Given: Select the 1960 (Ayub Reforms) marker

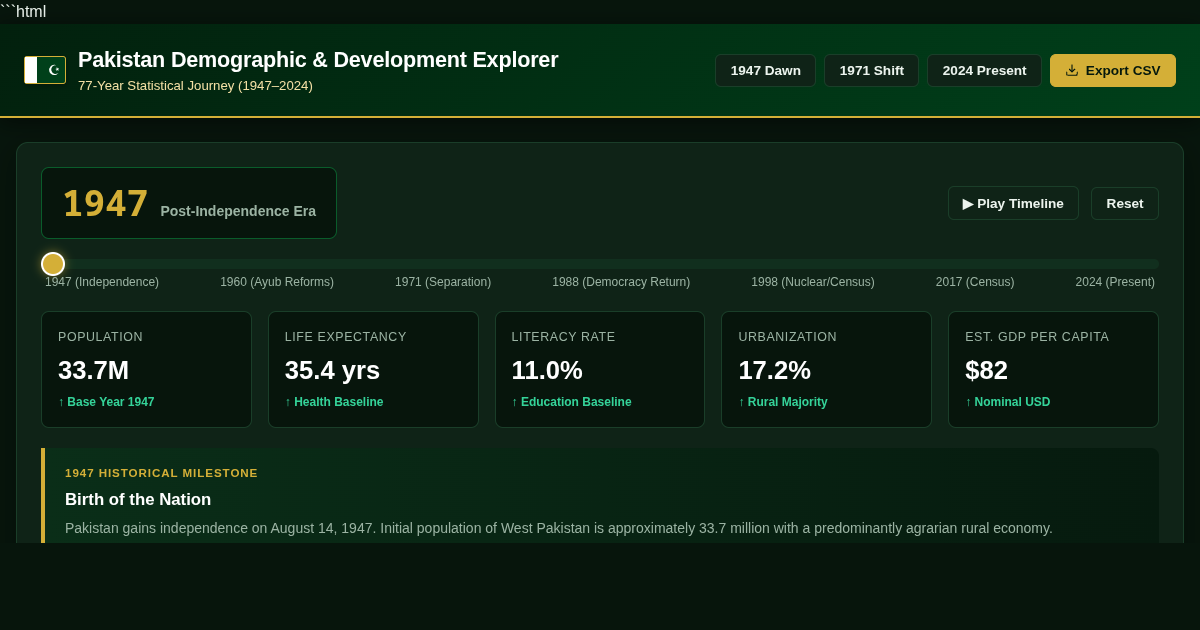Looking at the screenshot, I should (x=277, y=282).
